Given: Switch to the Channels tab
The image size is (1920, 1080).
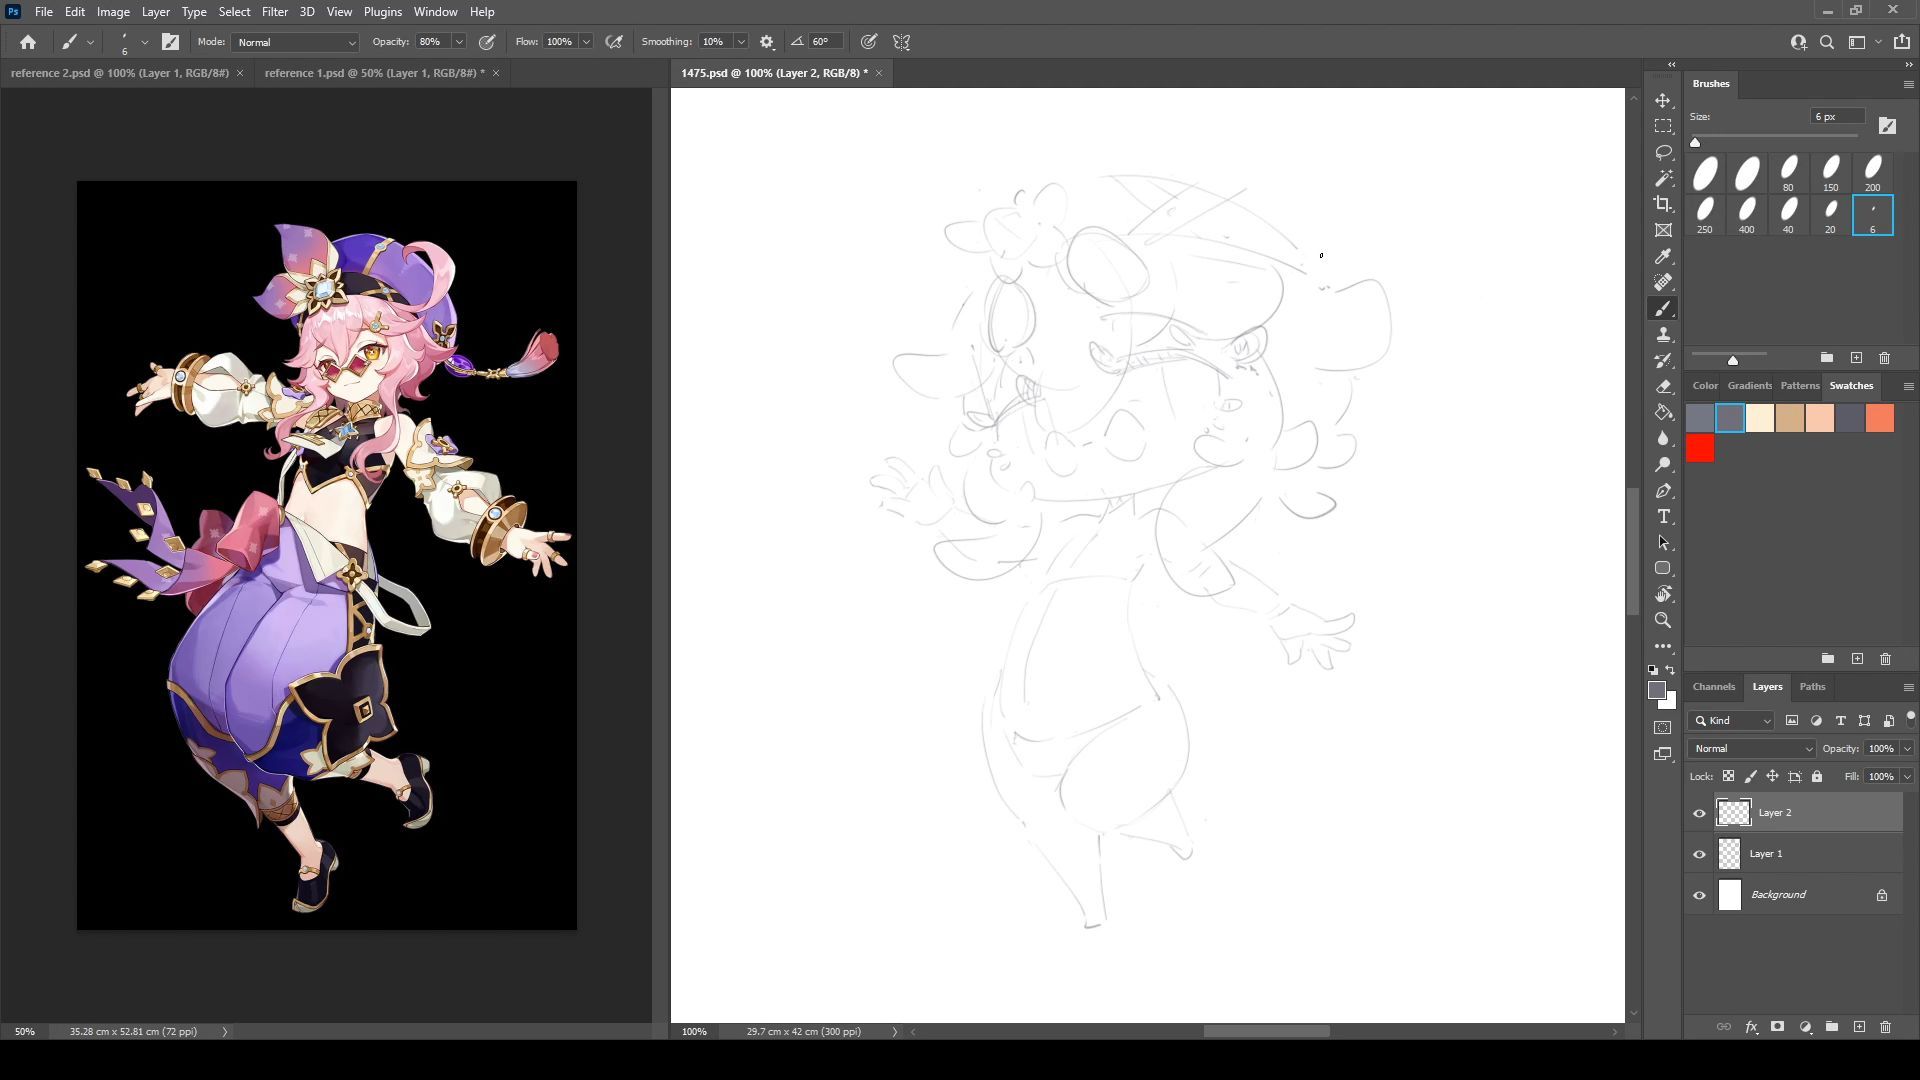Looking at the screenshot, I should pyautogui.click(x=1713, y=687).
